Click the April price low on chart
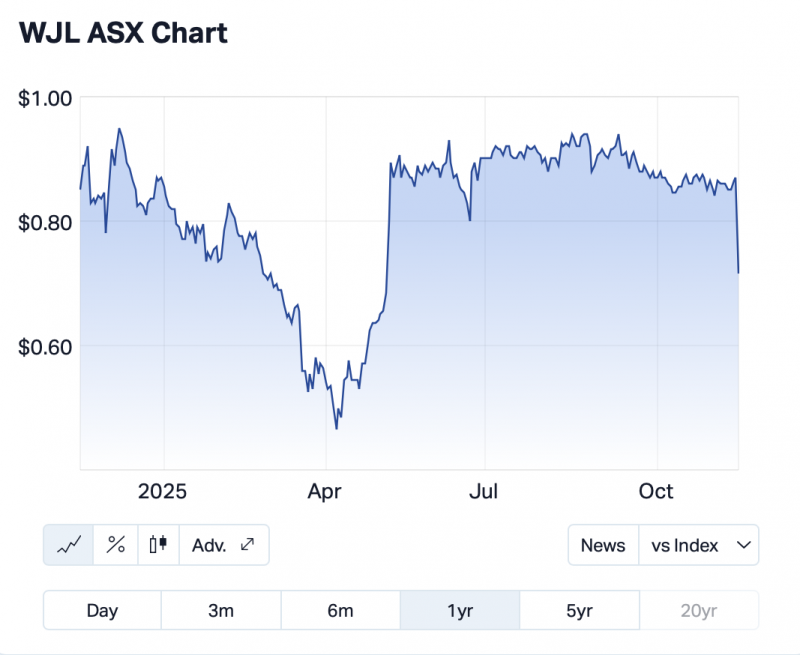Viewport: 800px width, 655px height. coord(336,428)
